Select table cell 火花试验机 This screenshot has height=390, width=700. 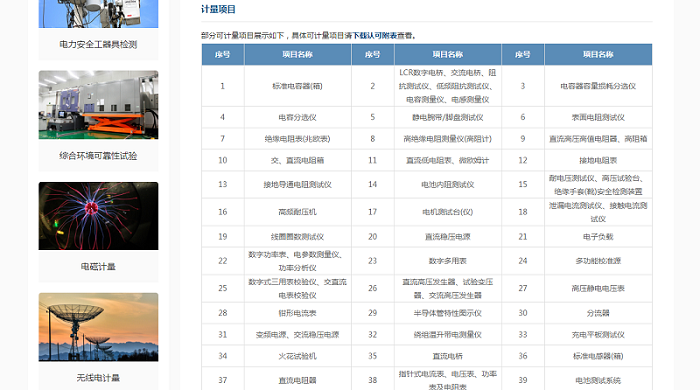point(298,356)
